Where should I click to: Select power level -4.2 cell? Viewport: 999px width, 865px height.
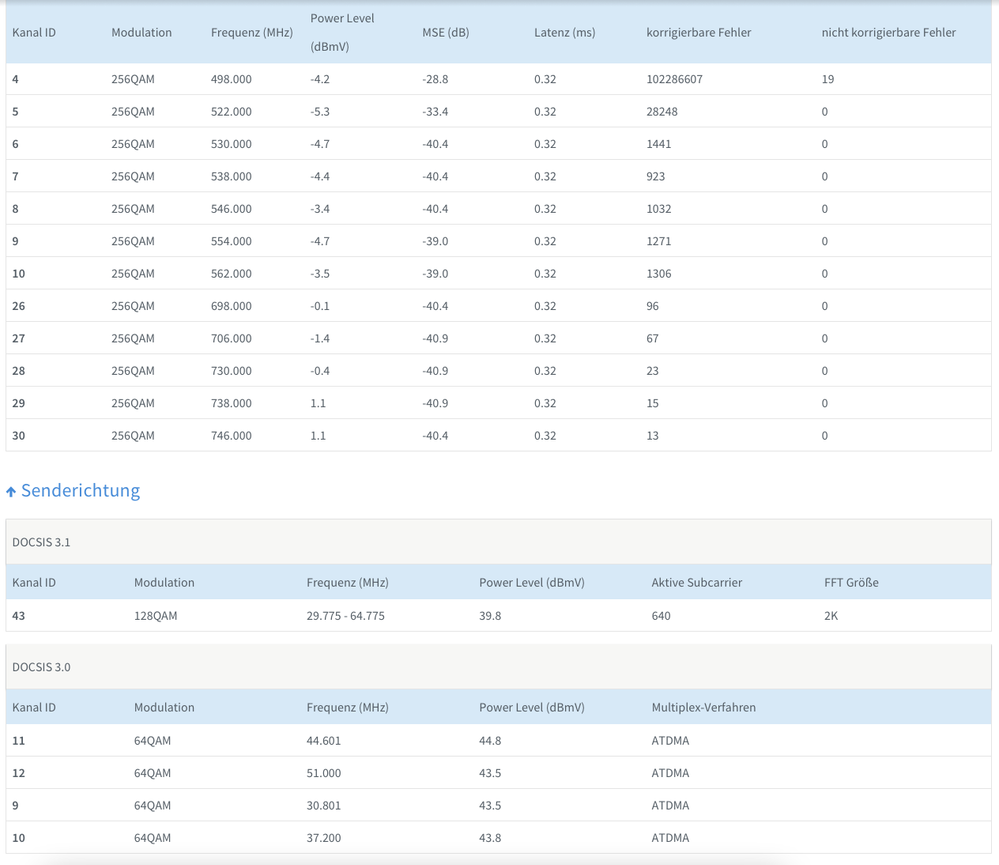(x=320, y=79)
